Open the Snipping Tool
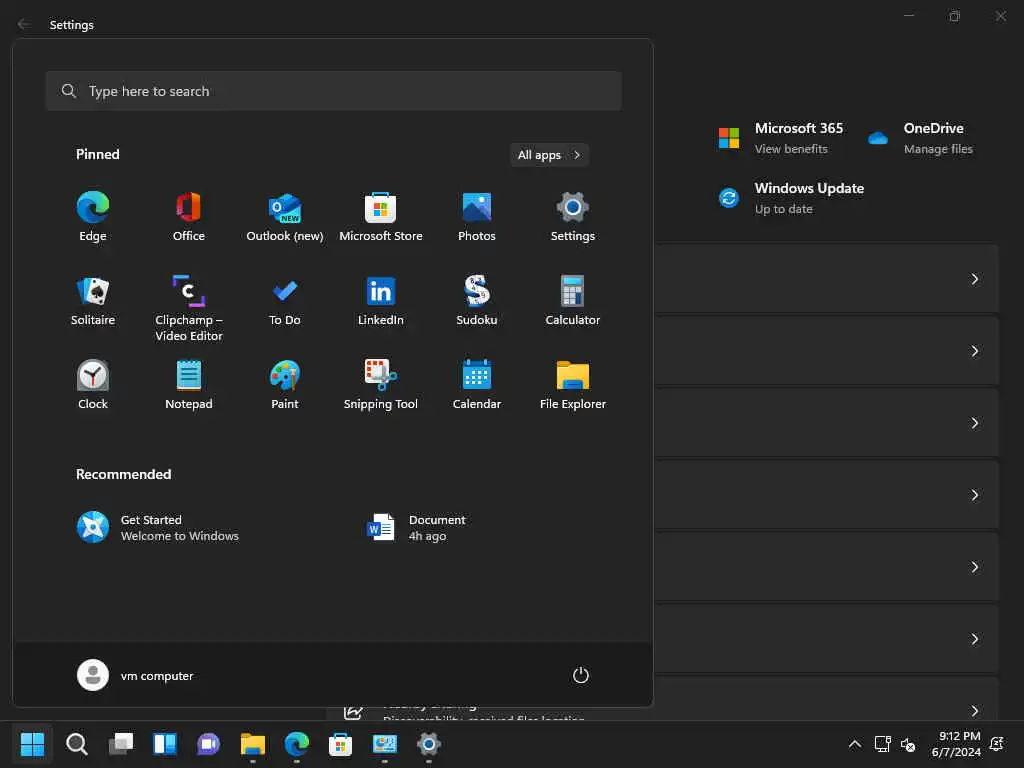The image size is (1024, 768). click(381, 385)
